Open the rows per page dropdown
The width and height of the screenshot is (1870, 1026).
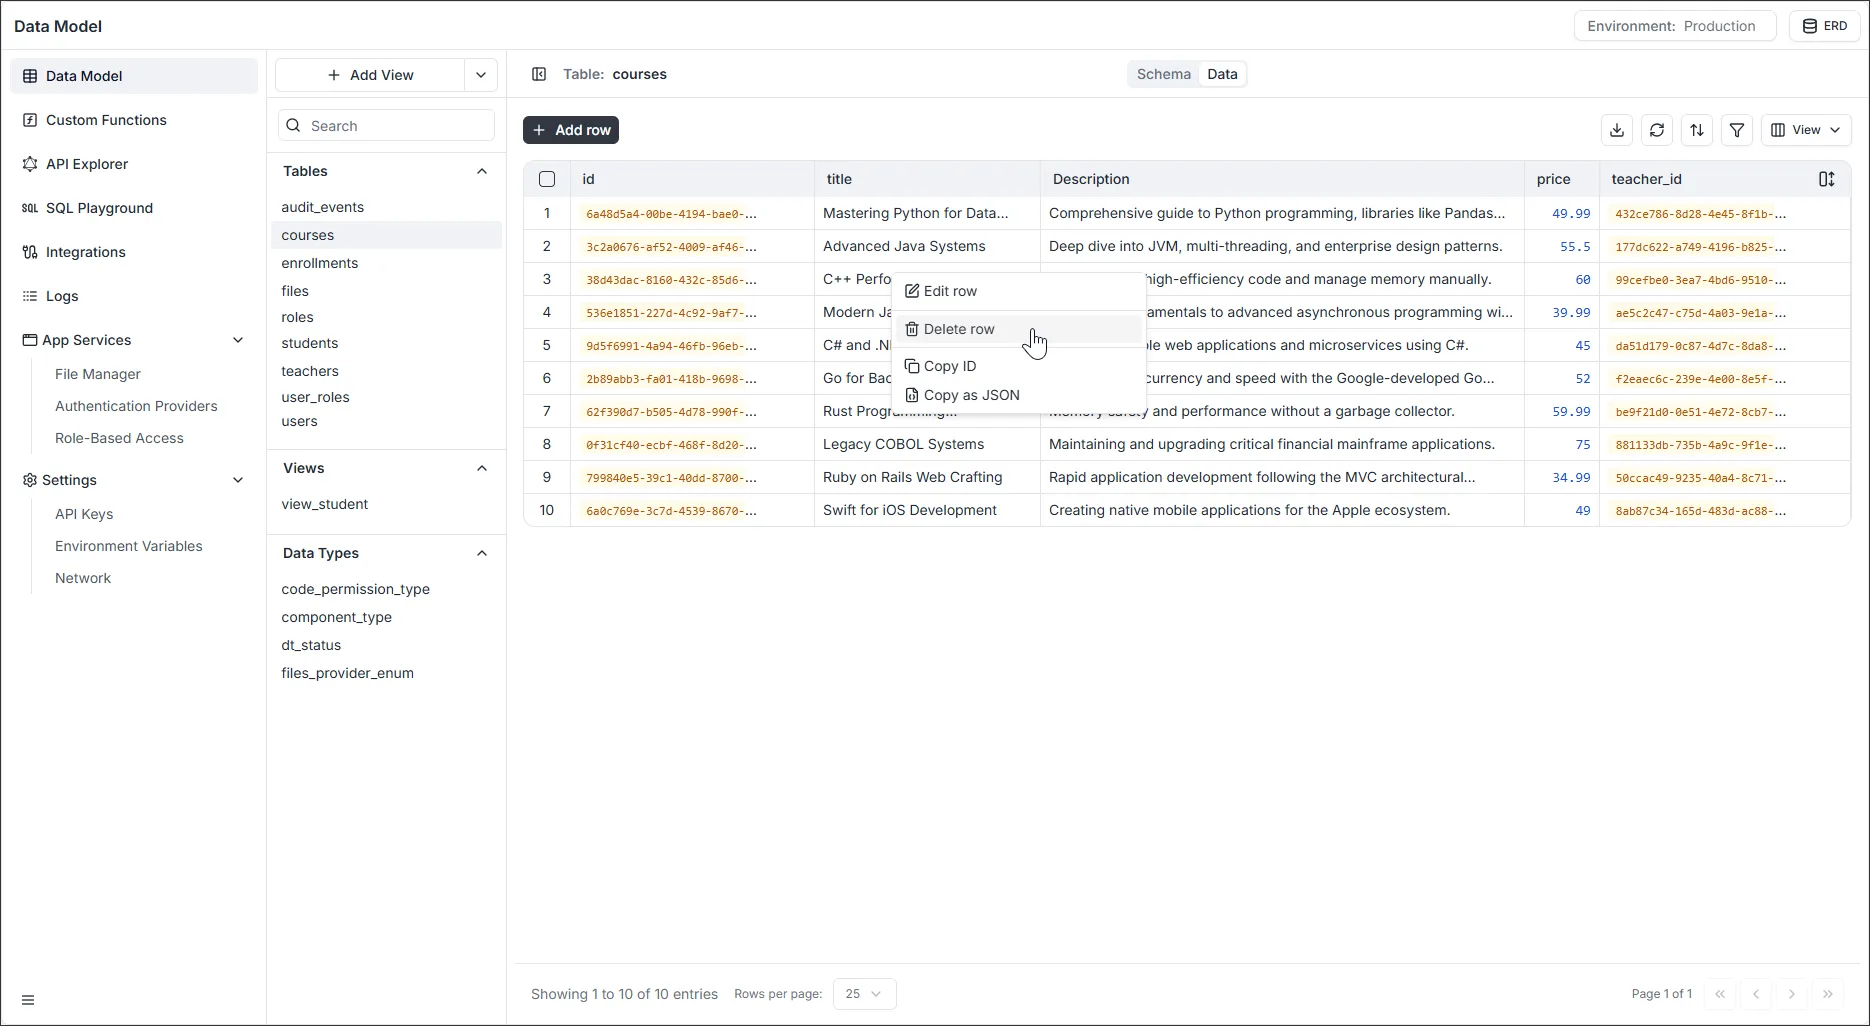pyautogui.click(x=864, y=994)
